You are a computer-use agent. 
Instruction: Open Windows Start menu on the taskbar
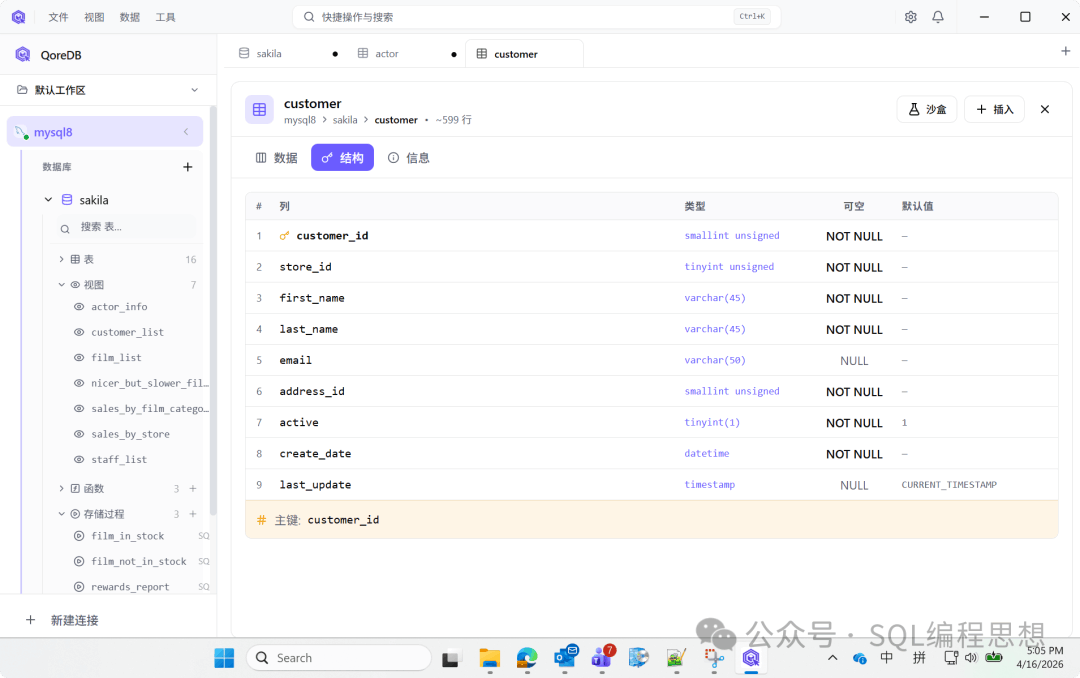pyautogui.click(x=224, y=658)
